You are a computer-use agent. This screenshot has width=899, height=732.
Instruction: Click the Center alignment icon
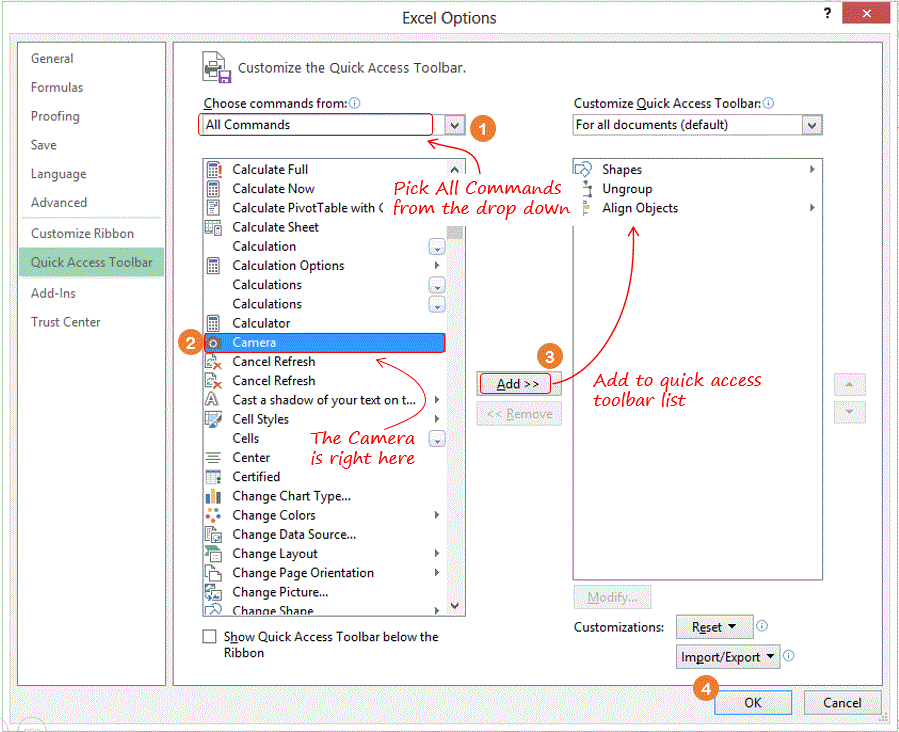213,457
